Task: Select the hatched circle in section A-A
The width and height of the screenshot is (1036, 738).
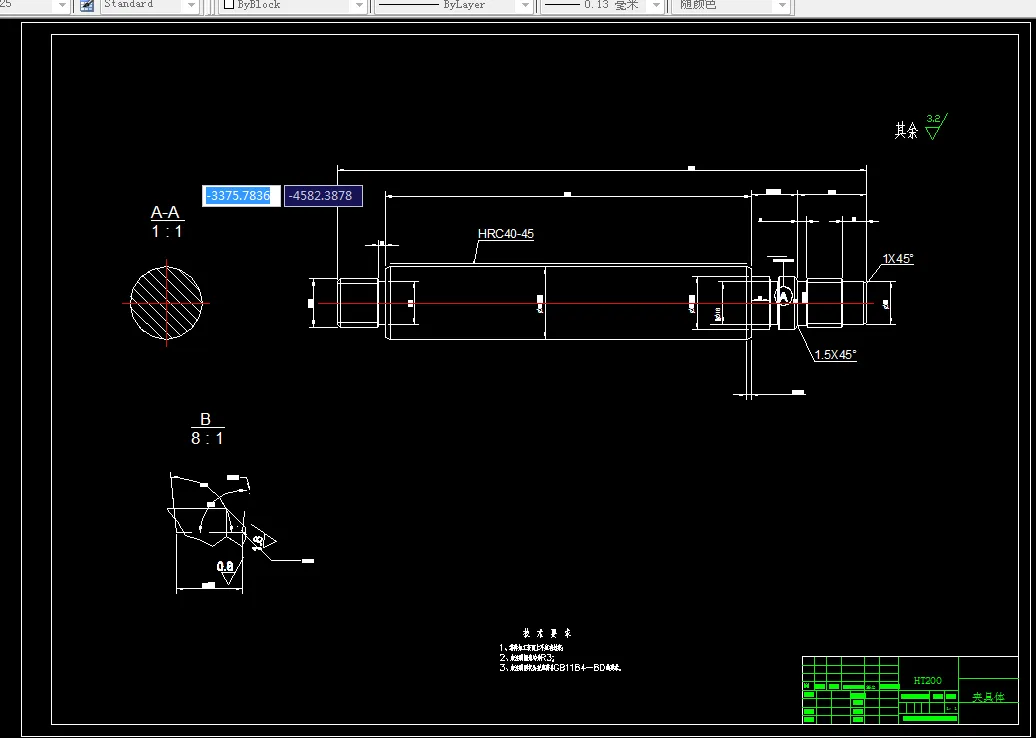Action: click(x=166, y=303)
